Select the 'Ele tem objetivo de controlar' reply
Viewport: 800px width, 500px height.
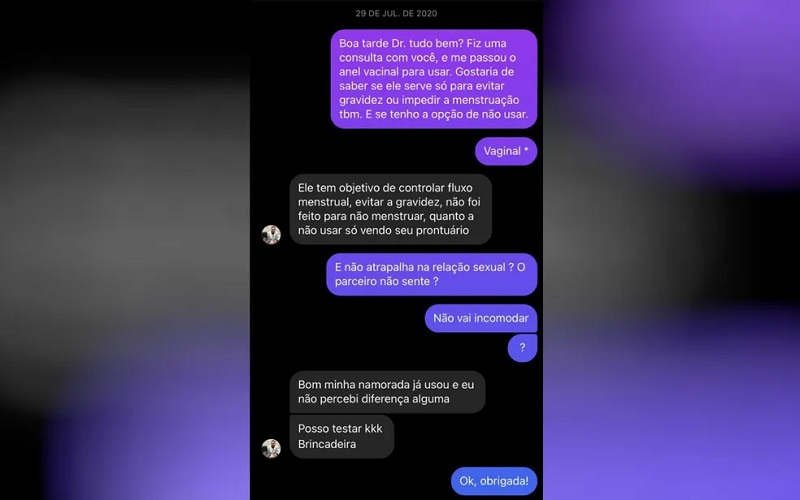click(390, 209)
